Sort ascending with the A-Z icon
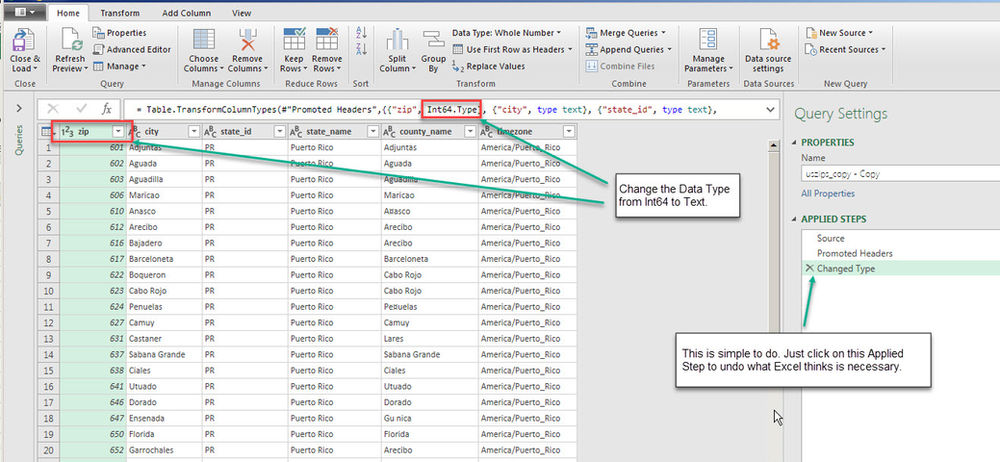 362,33
